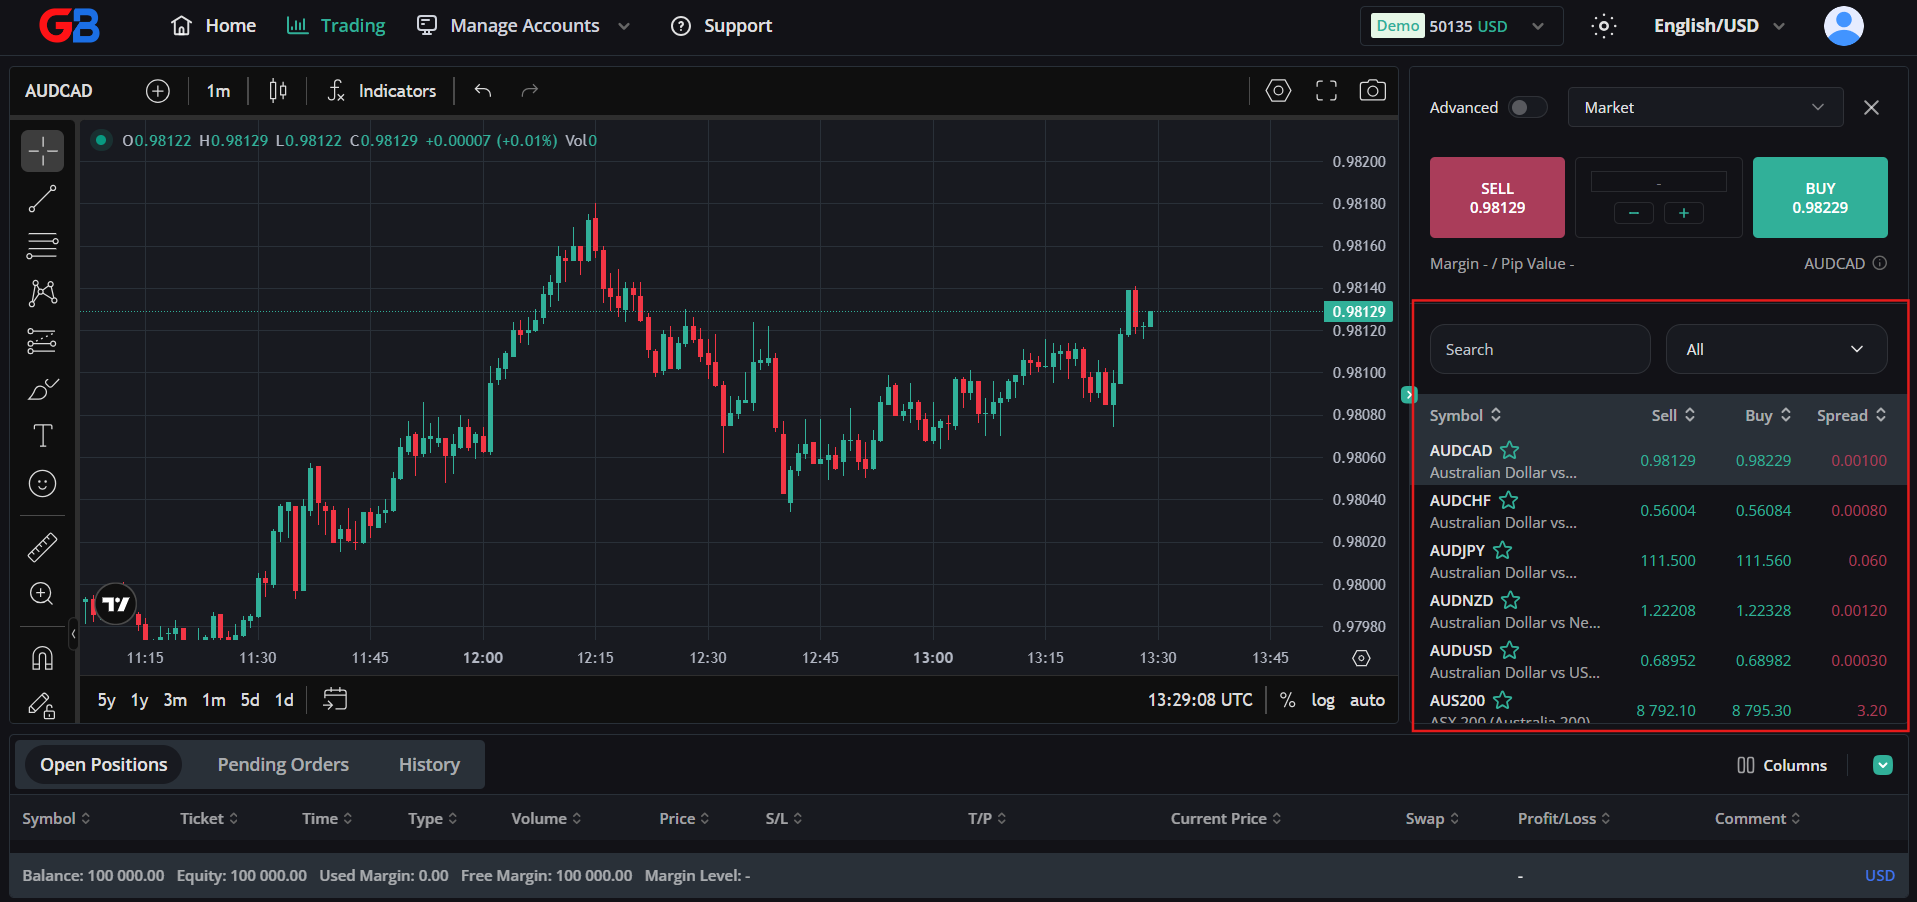The height and width of the screenshot is (902, 1917).
Task: Open the user profile avatar
Action: (1843, 26)
